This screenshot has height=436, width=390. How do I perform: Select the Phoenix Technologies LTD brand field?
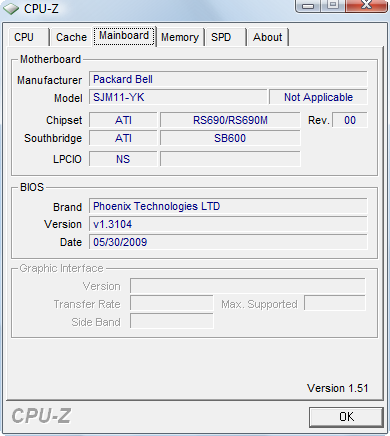coord(228,206)
